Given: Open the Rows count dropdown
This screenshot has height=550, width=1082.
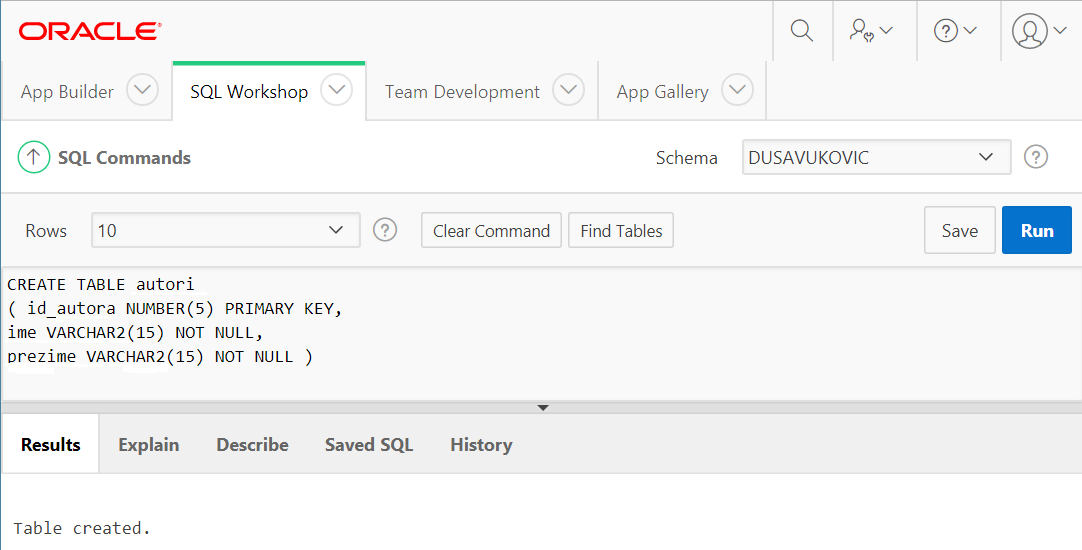Looking at the screenshot, I should pos(226,230).
